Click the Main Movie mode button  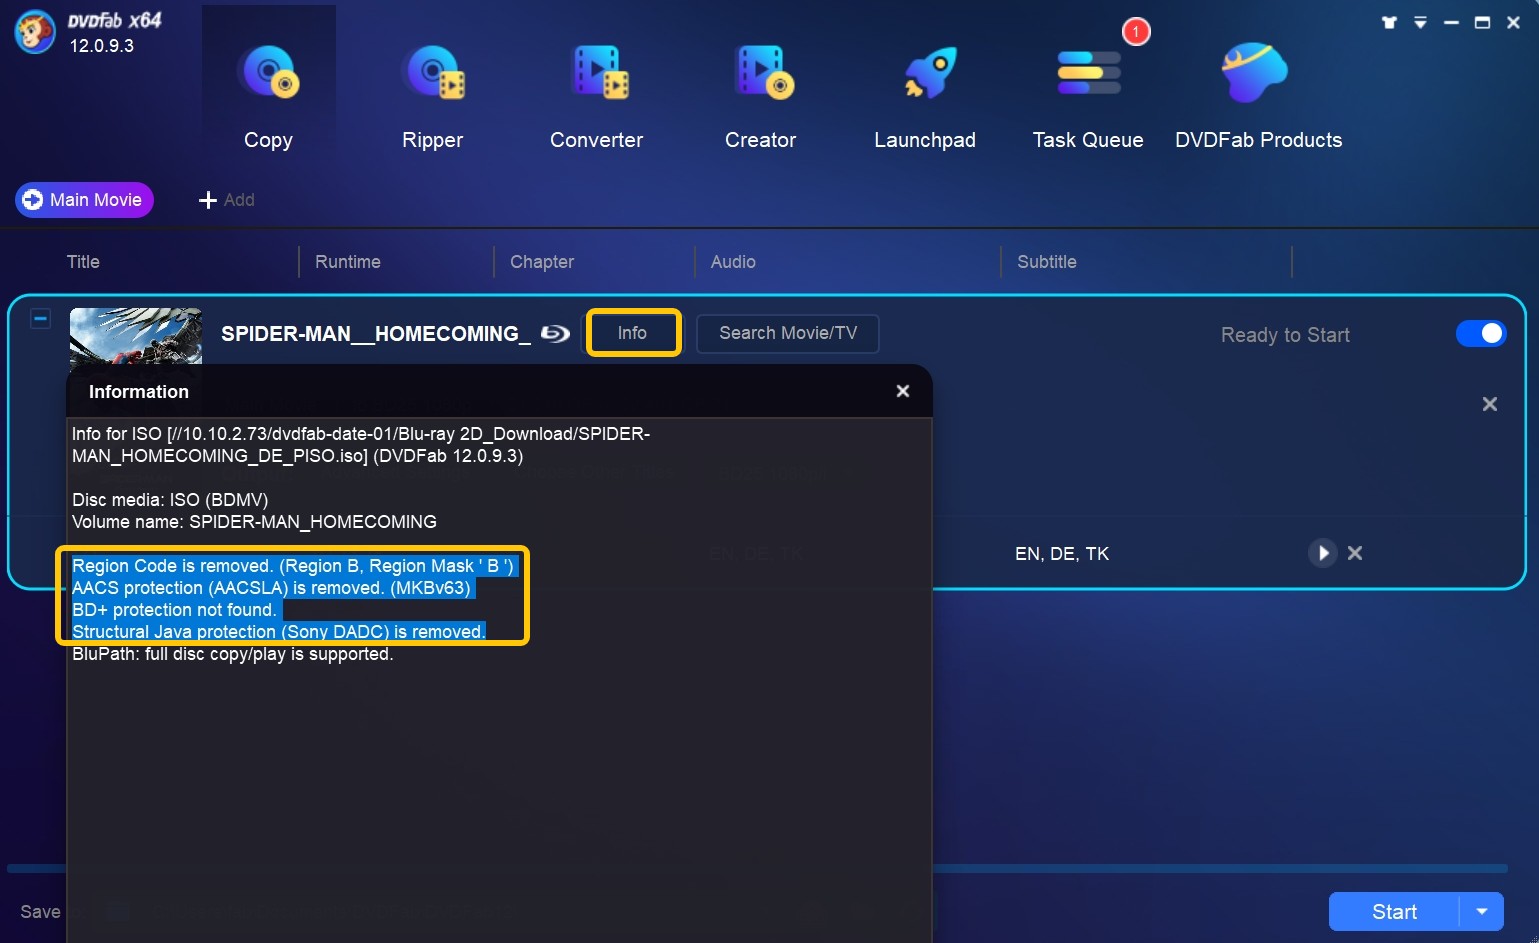[x=84, y=200]
